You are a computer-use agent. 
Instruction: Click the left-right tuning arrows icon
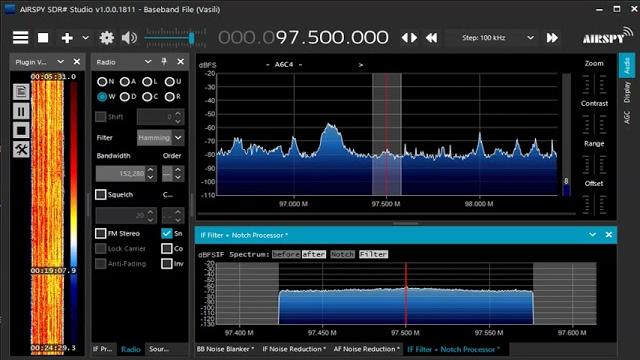coord(409,38)
